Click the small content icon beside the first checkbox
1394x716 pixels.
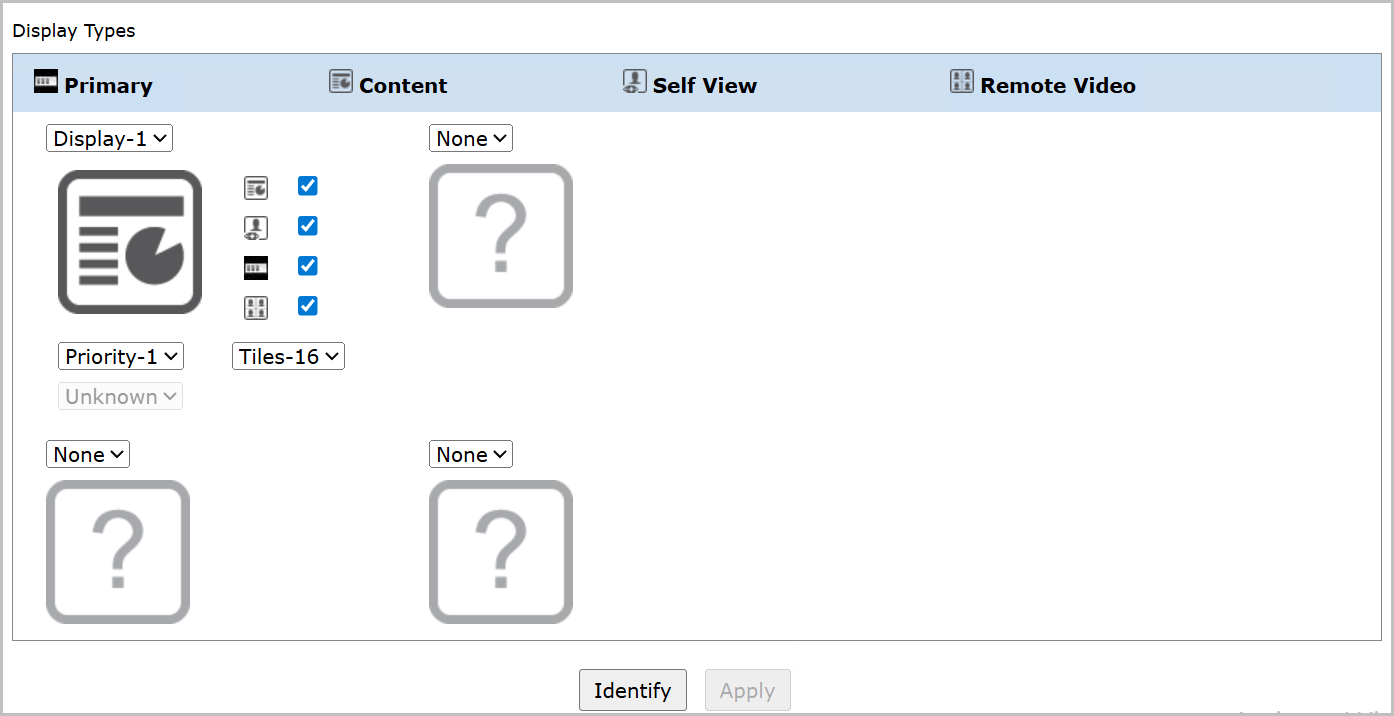pyautogui.click(x=256, y=187)
